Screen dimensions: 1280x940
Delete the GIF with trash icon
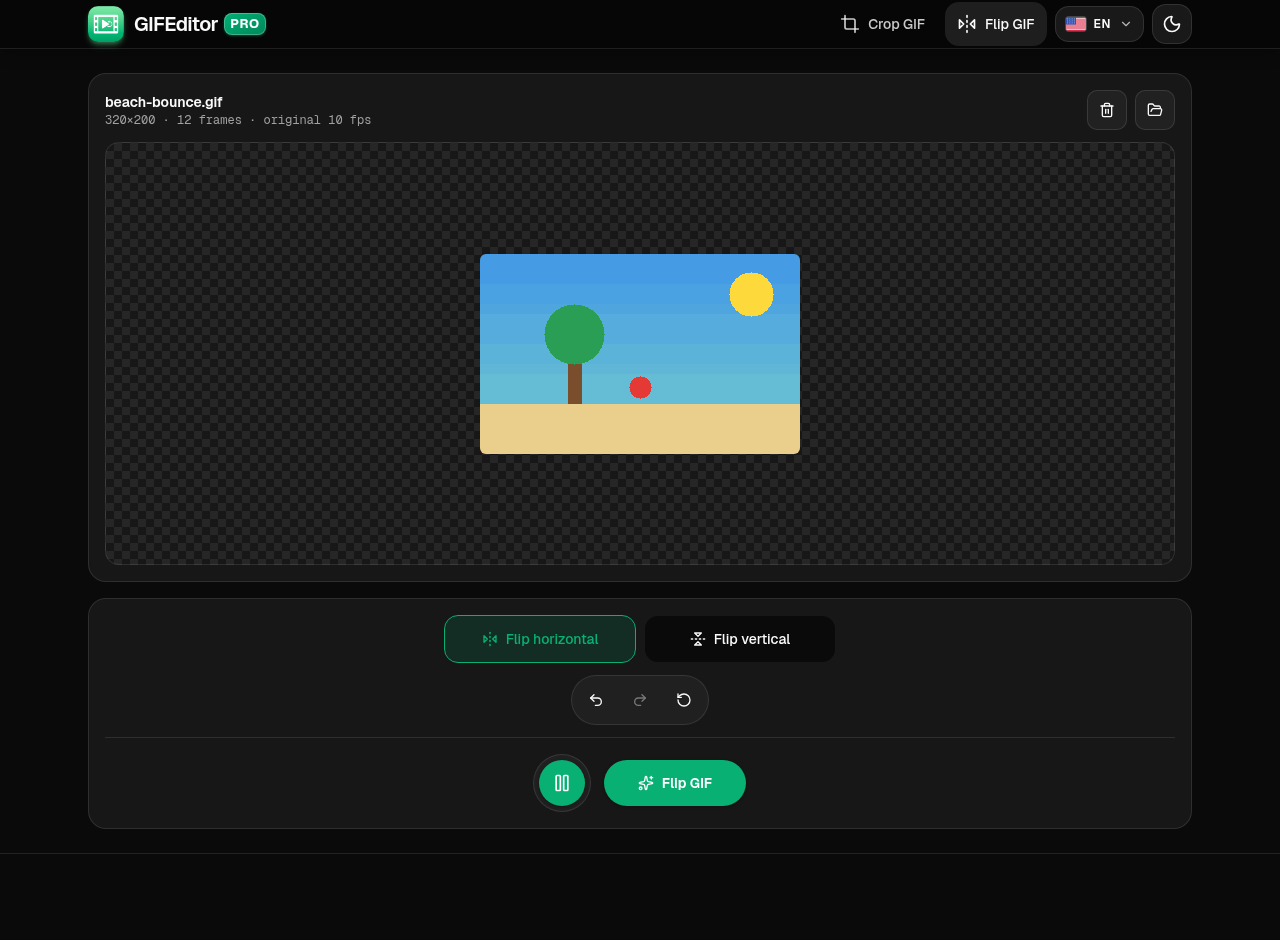pyautogui.click(x=1107, y=110)
